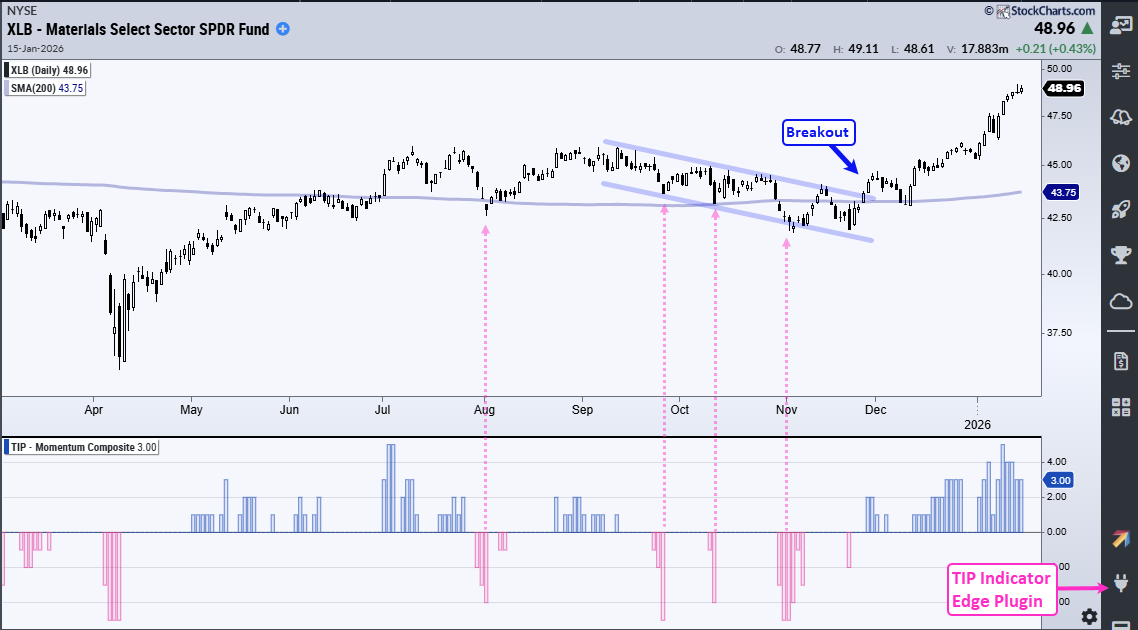Open the alerts bell panel

[1119, 118]
